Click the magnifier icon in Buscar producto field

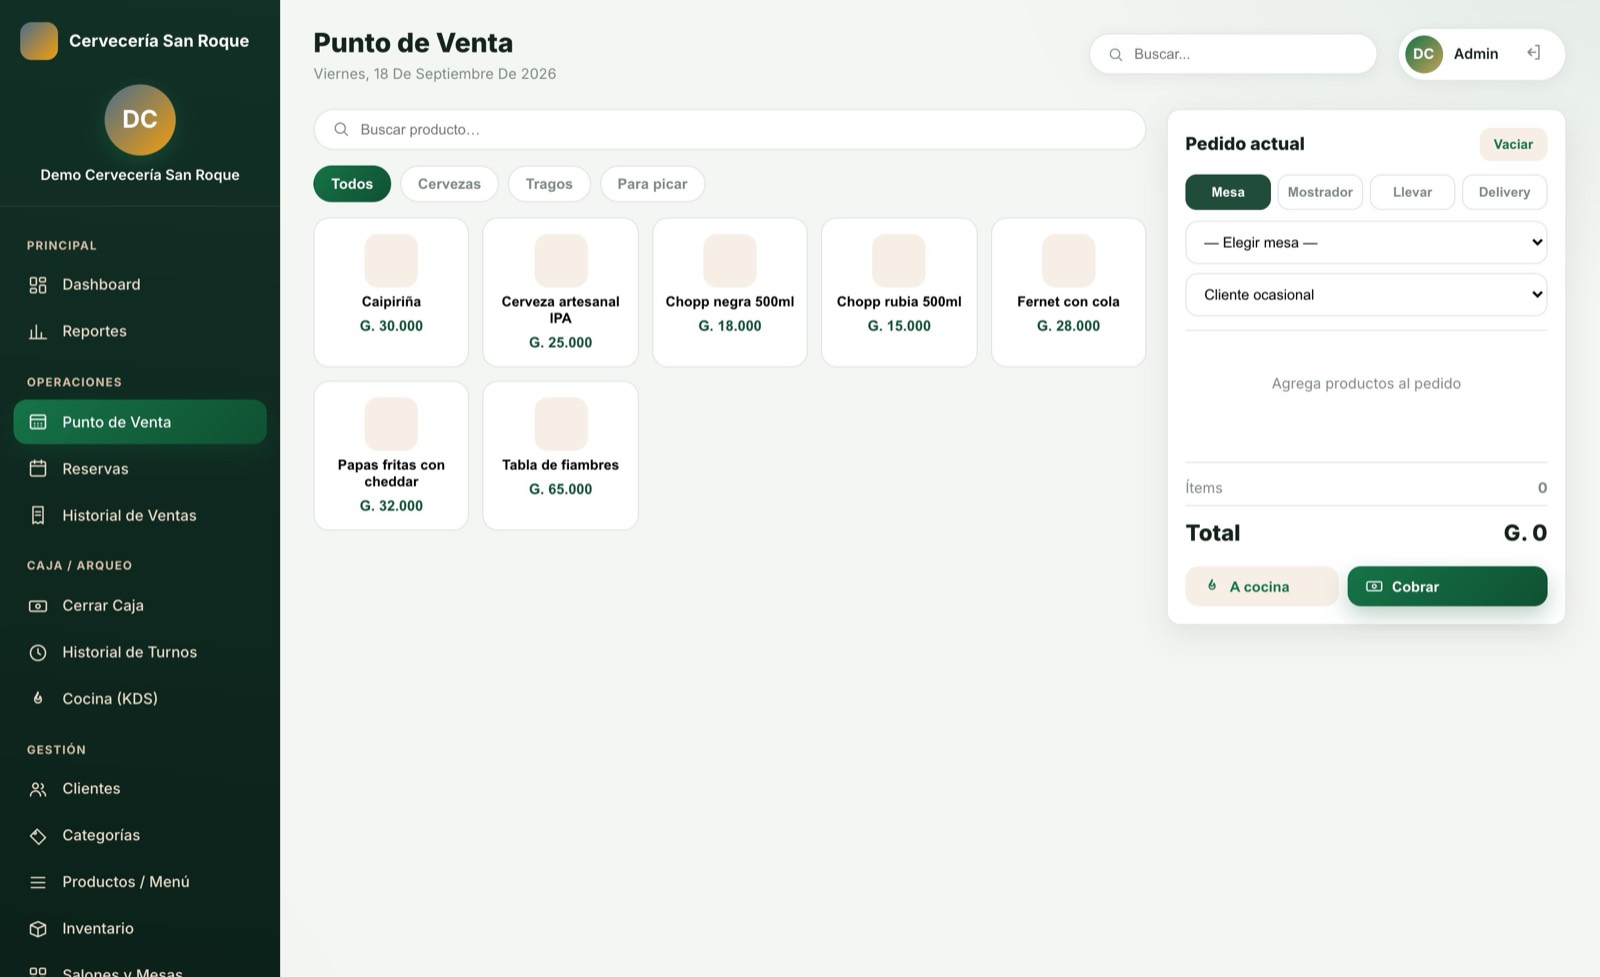tap(341, 130)
